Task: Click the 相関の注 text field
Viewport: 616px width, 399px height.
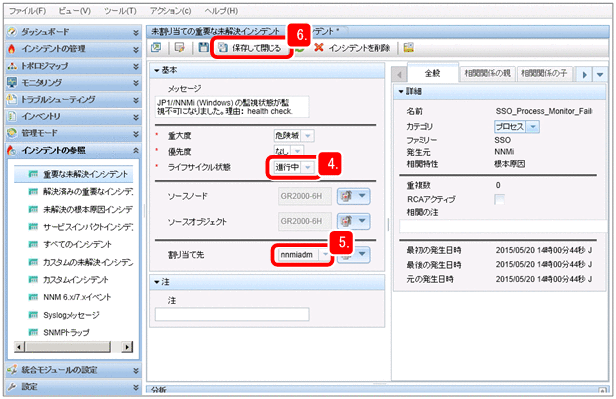Action: [x=503, y=226]
